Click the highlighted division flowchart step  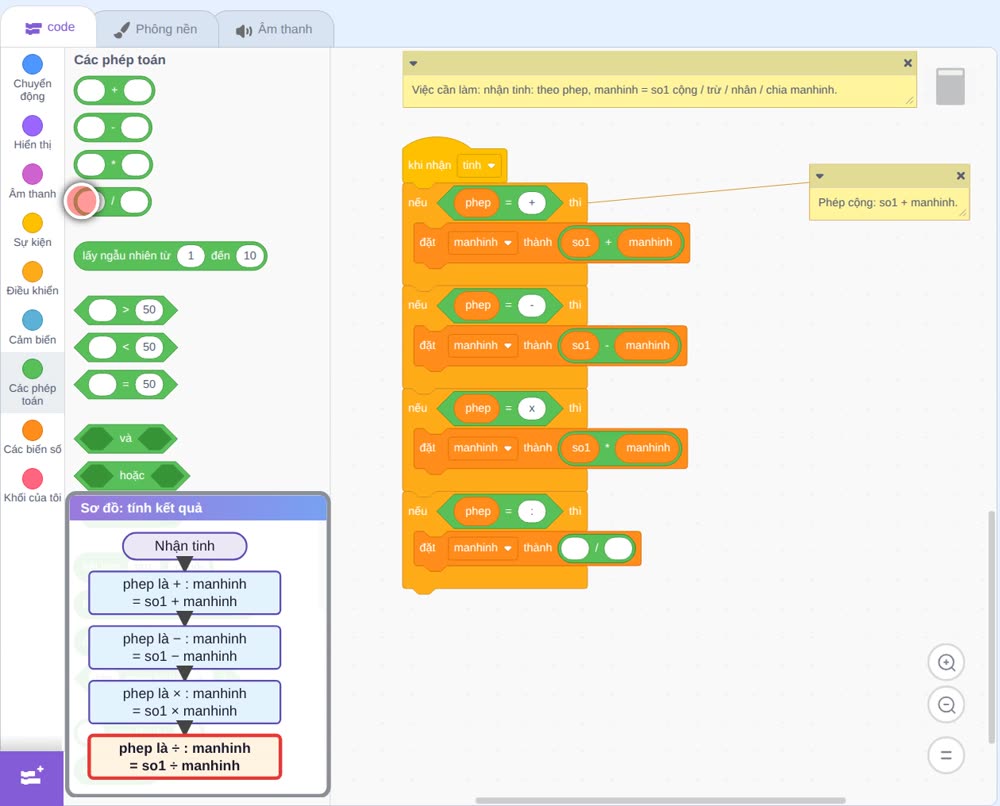coord(184,757)
